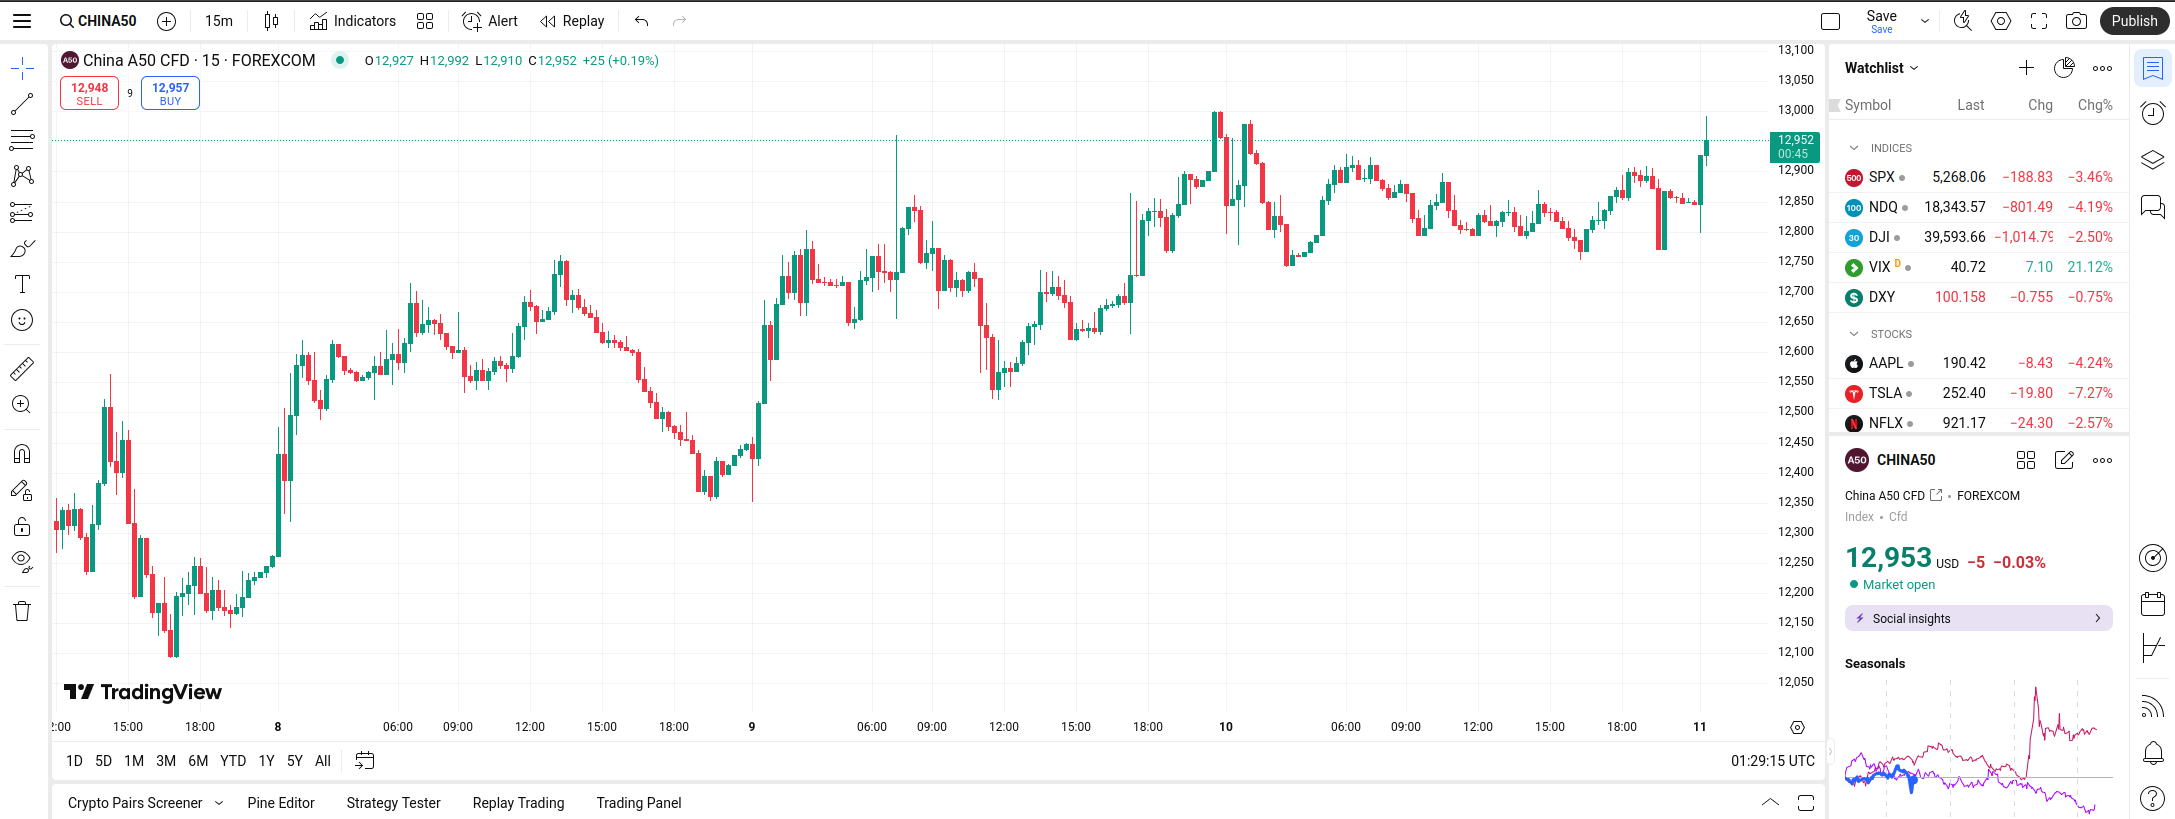Open symbol search CHINA50

(98, 21)
